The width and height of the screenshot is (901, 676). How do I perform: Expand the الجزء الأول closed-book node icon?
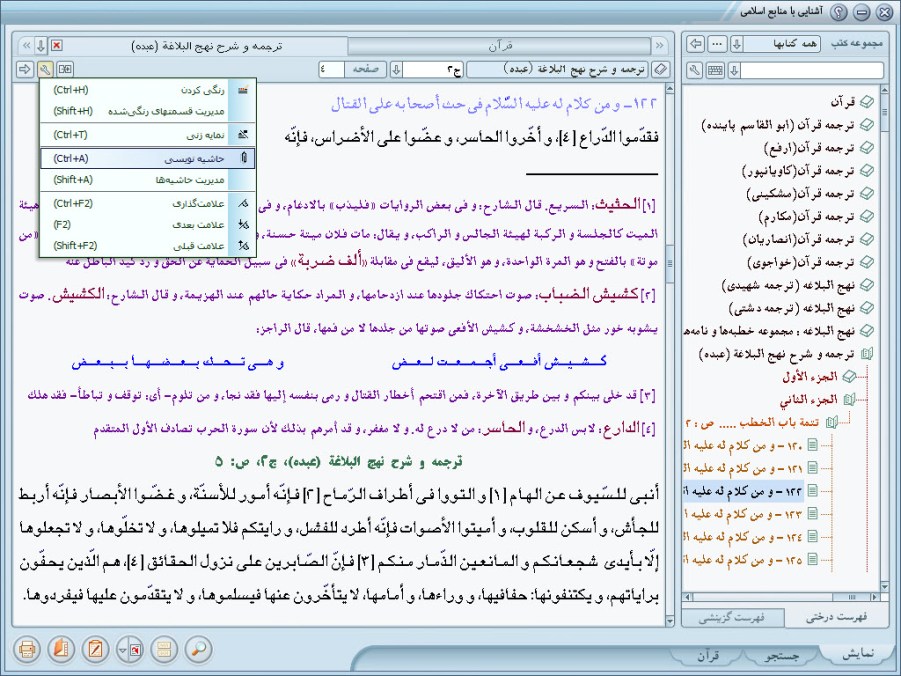(x=849, y=377)
